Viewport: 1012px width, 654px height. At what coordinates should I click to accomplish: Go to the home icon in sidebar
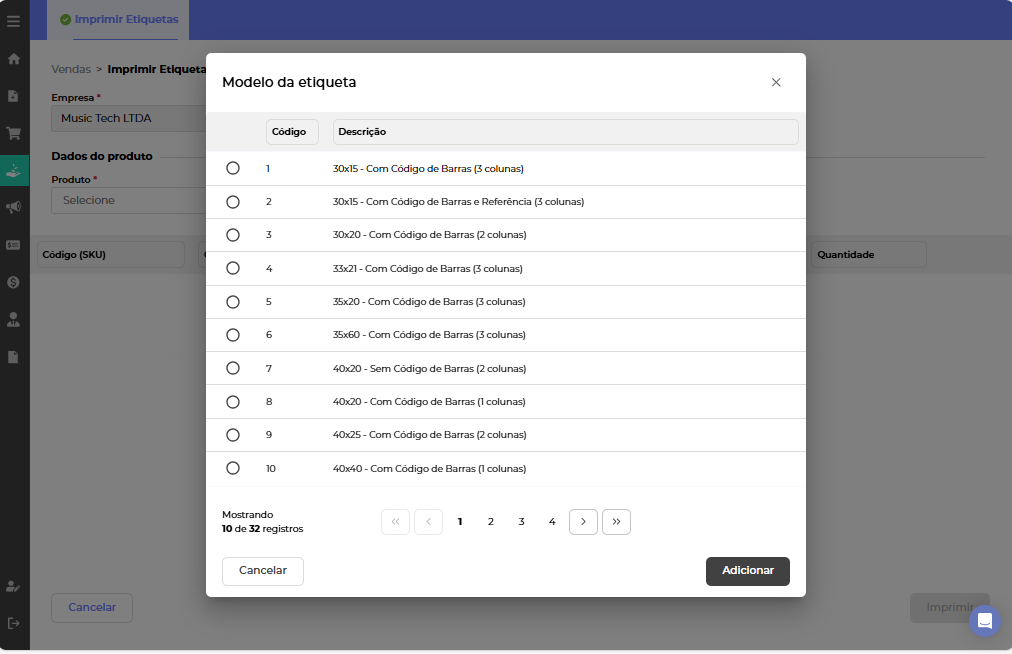[14, 59]
